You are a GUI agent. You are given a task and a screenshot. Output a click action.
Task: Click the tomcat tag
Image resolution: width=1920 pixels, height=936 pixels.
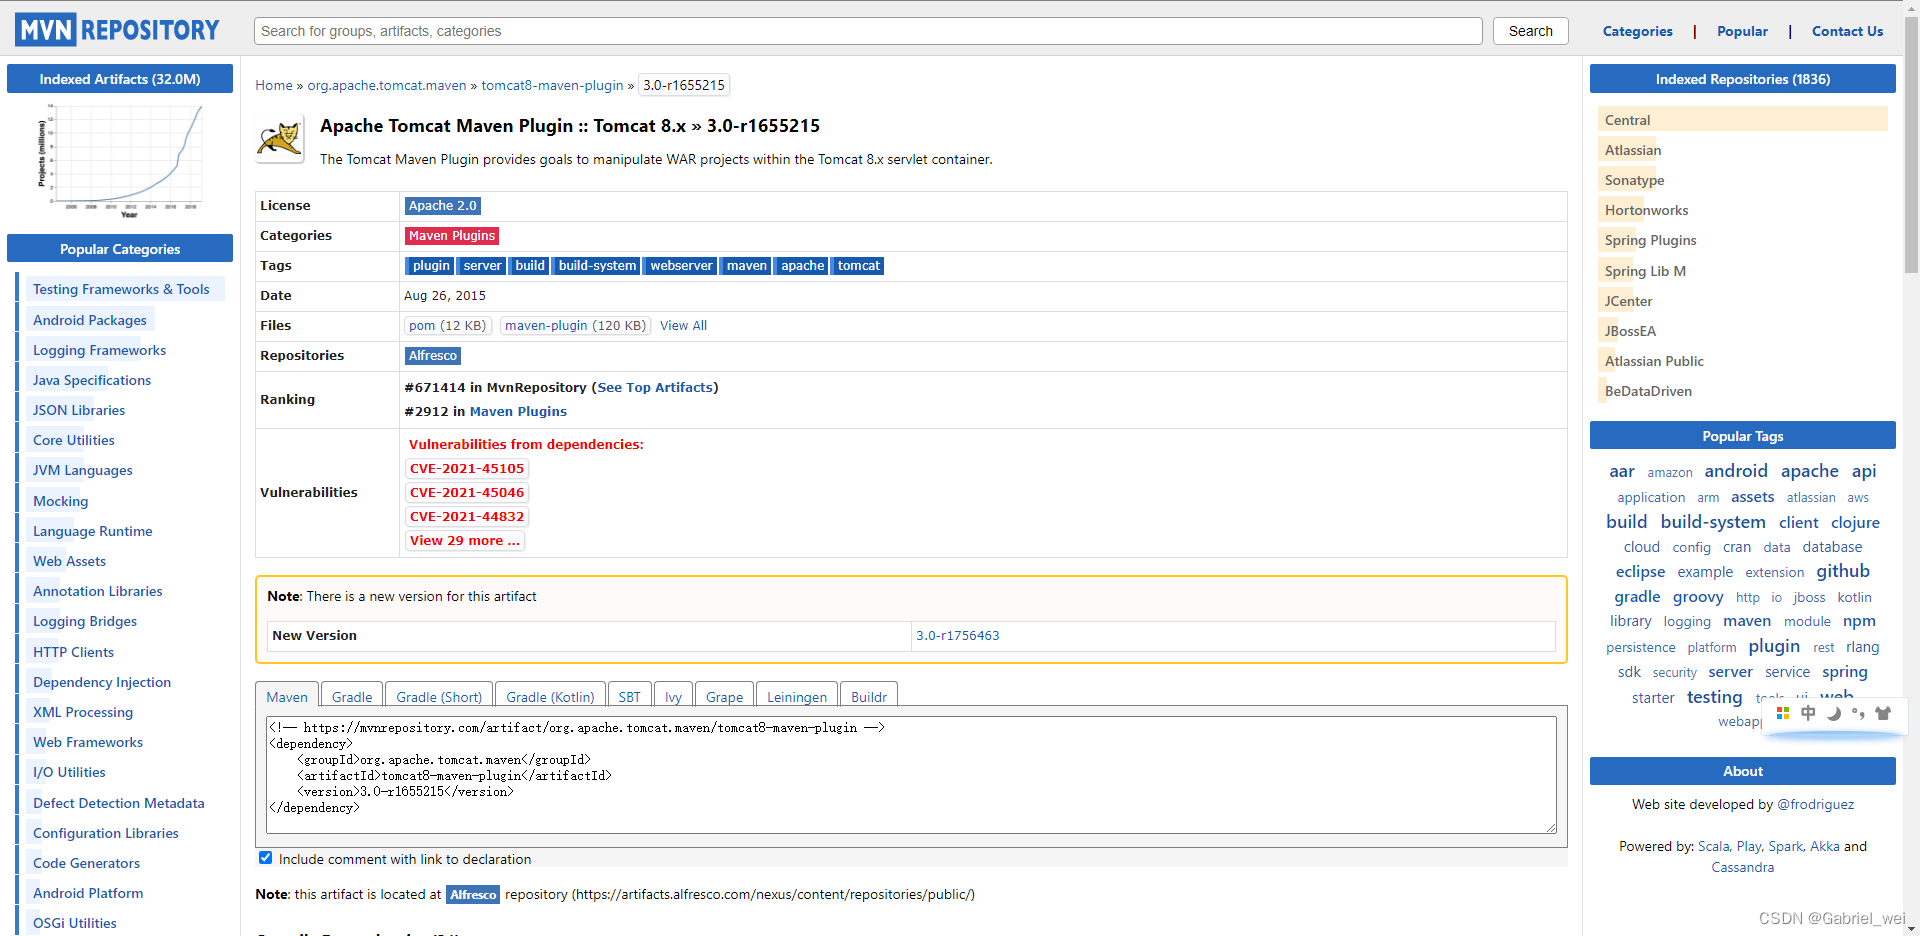tap(859, 266)
